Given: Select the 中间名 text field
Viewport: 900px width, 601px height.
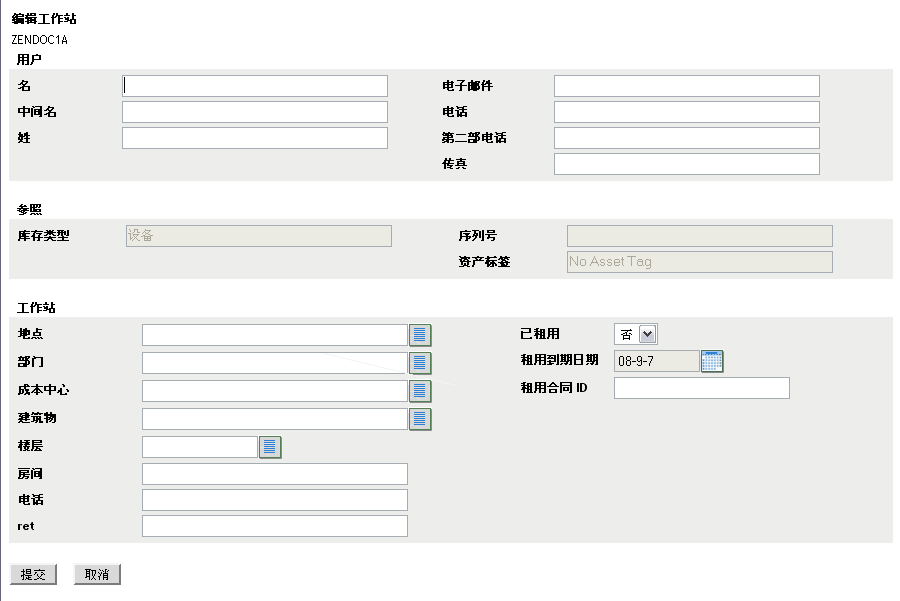Looking at the screenshot, I should pos(255,112).
